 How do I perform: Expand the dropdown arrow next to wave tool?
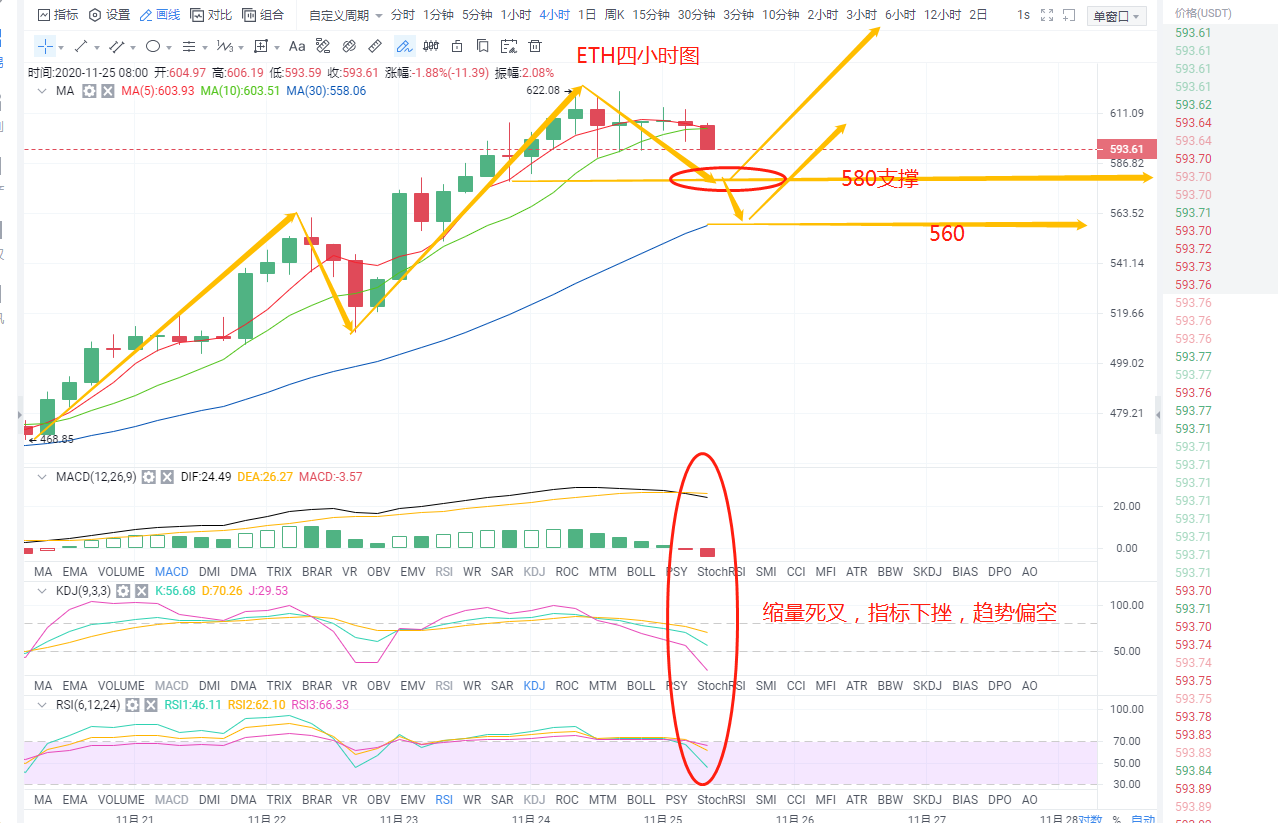[240, 47]
